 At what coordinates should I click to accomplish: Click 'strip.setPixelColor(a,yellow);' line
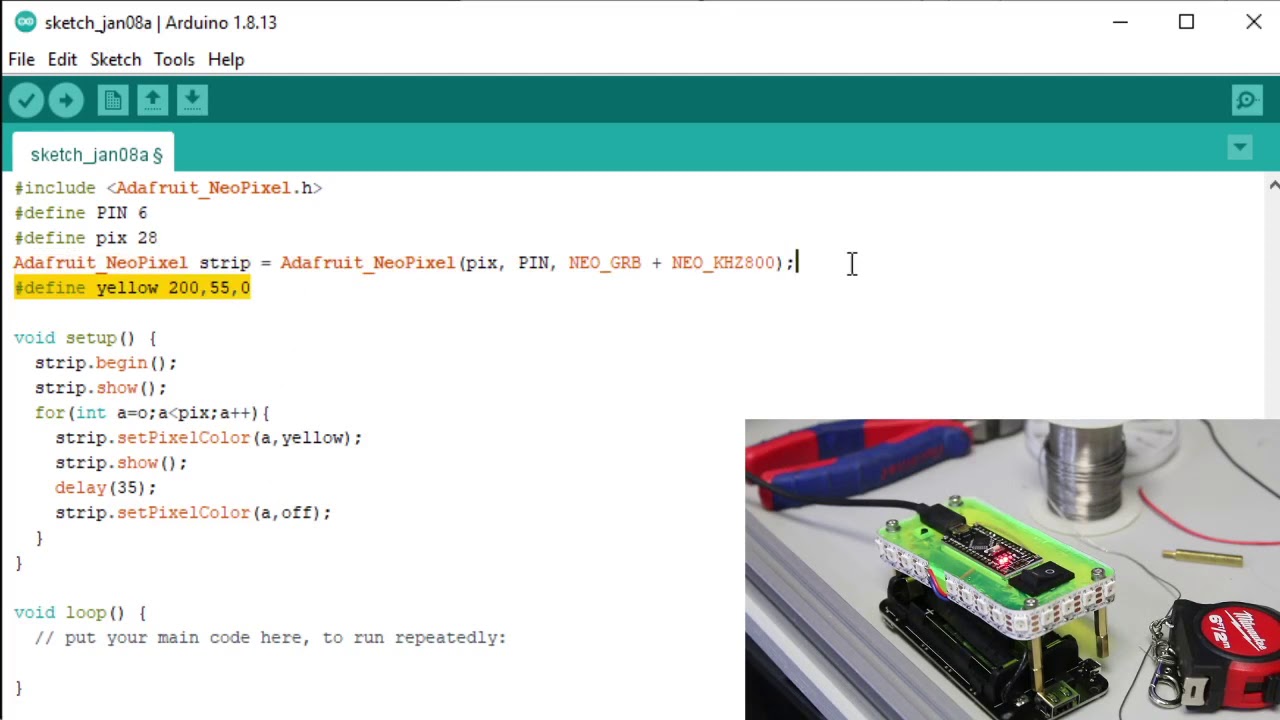(209, 438)
